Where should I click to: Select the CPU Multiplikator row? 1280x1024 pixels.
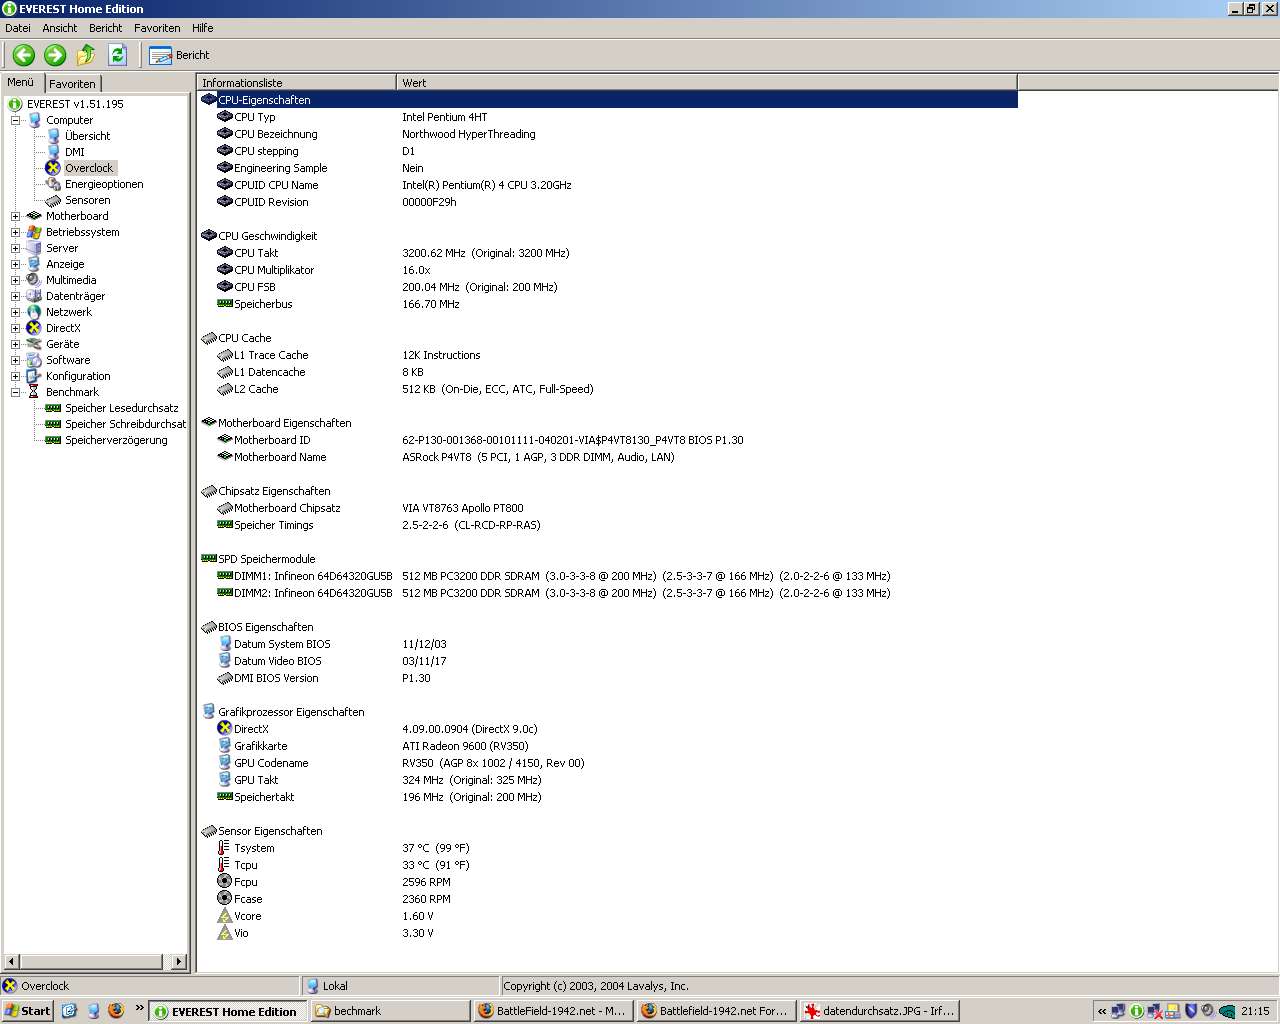pos(608,270)
